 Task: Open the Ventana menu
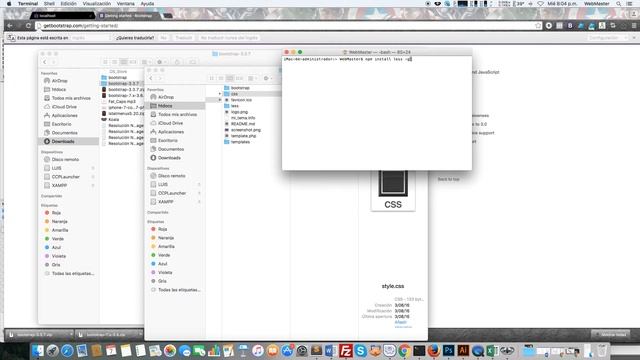[126, 3]
